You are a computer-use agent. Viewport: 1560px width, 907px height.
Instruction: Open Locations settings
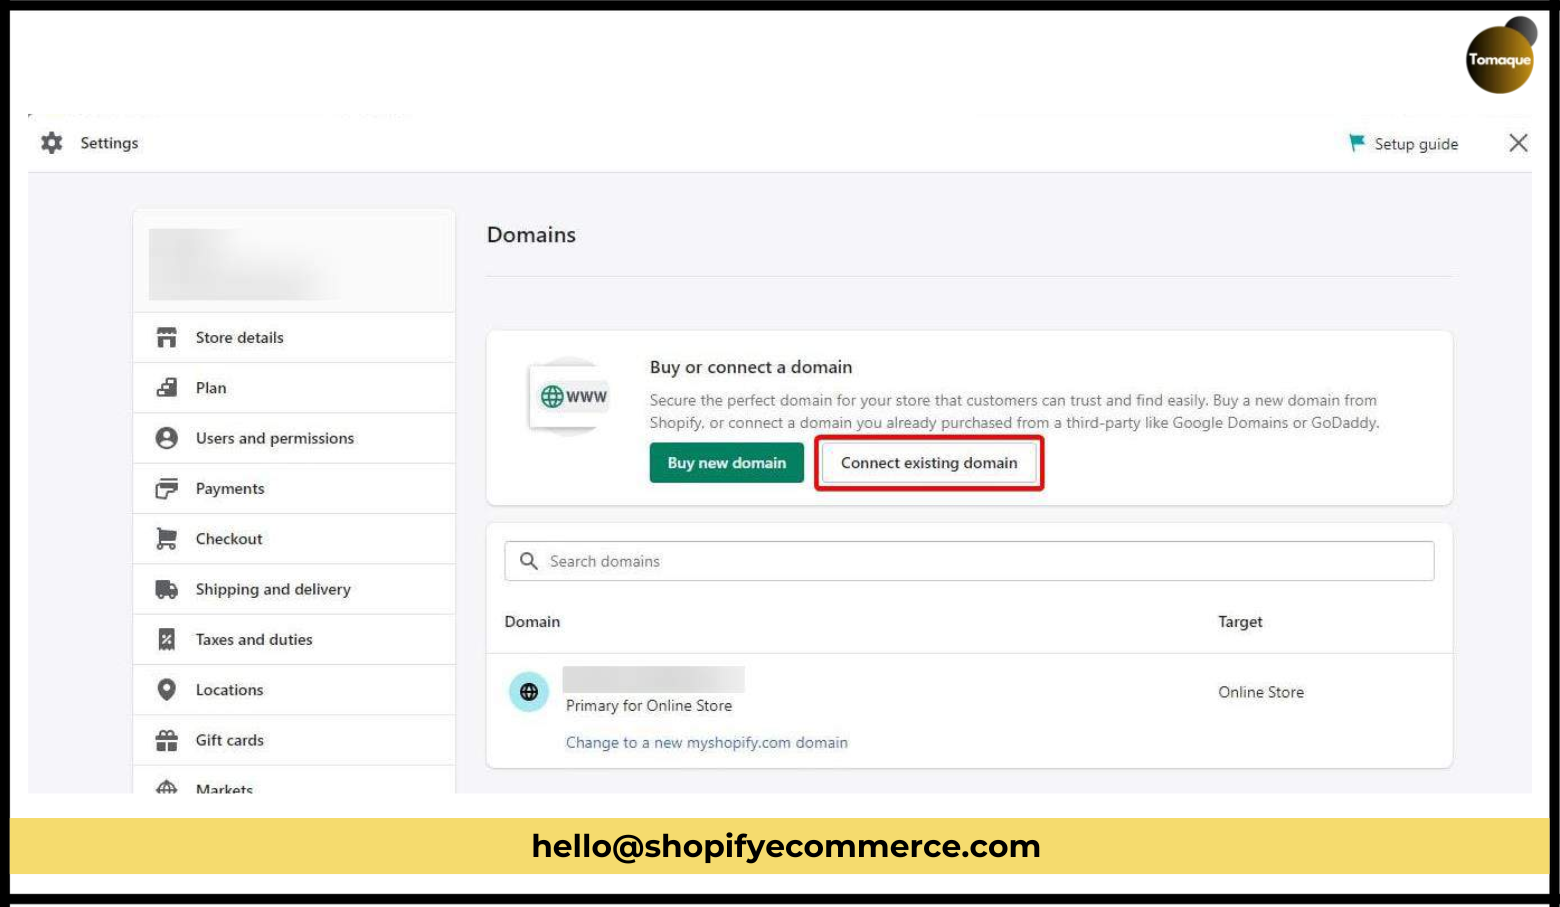pos(294,690)
